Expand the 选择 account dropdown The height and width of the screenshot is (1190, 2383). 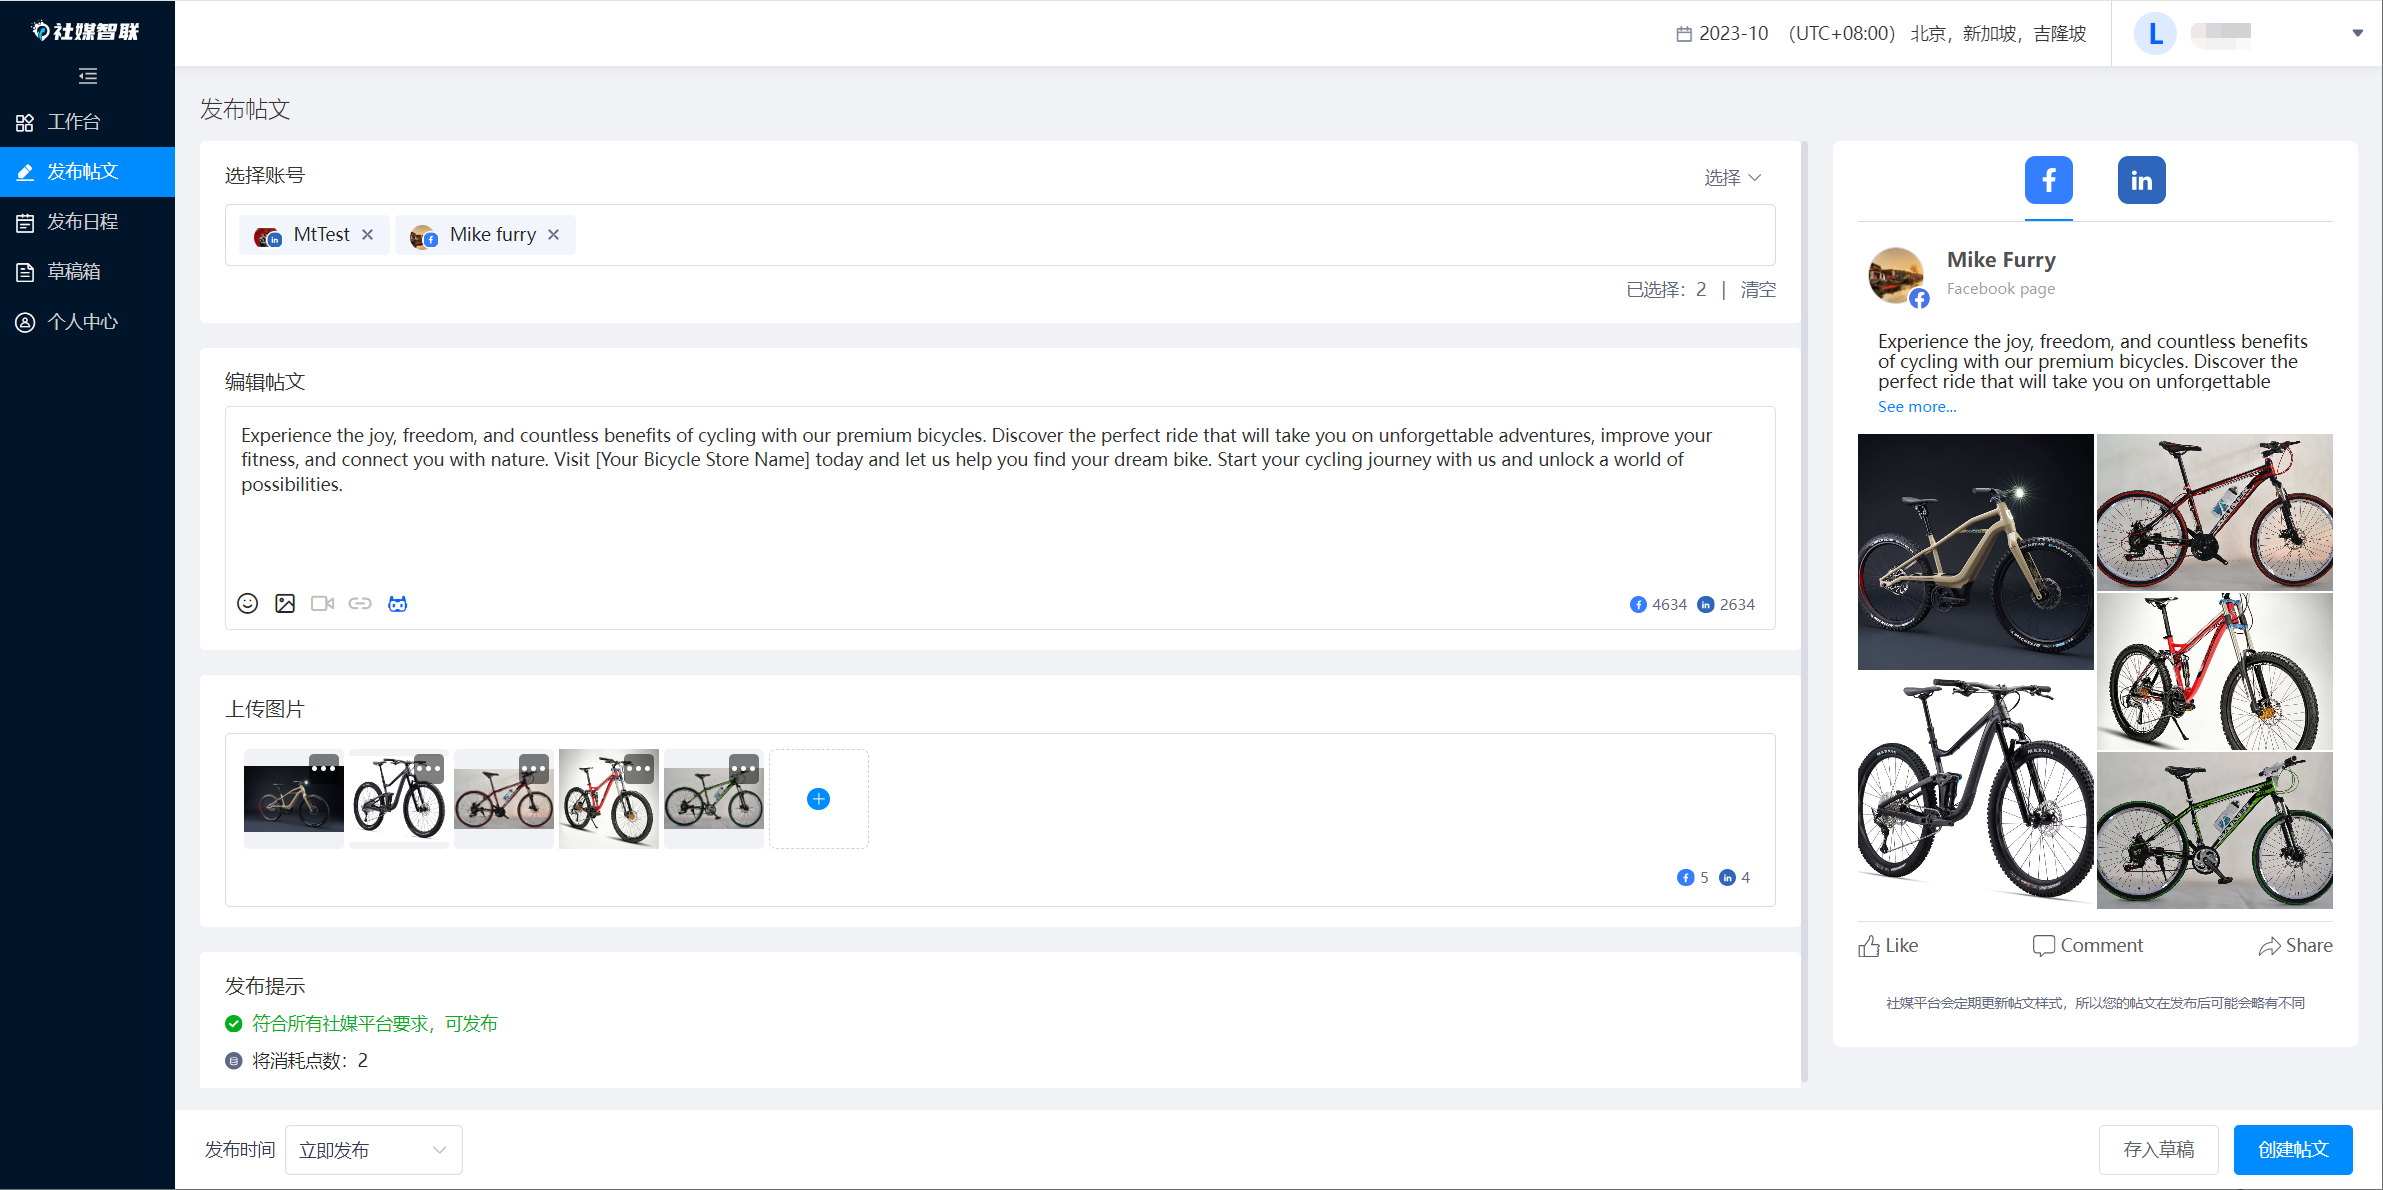coord(1732,177)
